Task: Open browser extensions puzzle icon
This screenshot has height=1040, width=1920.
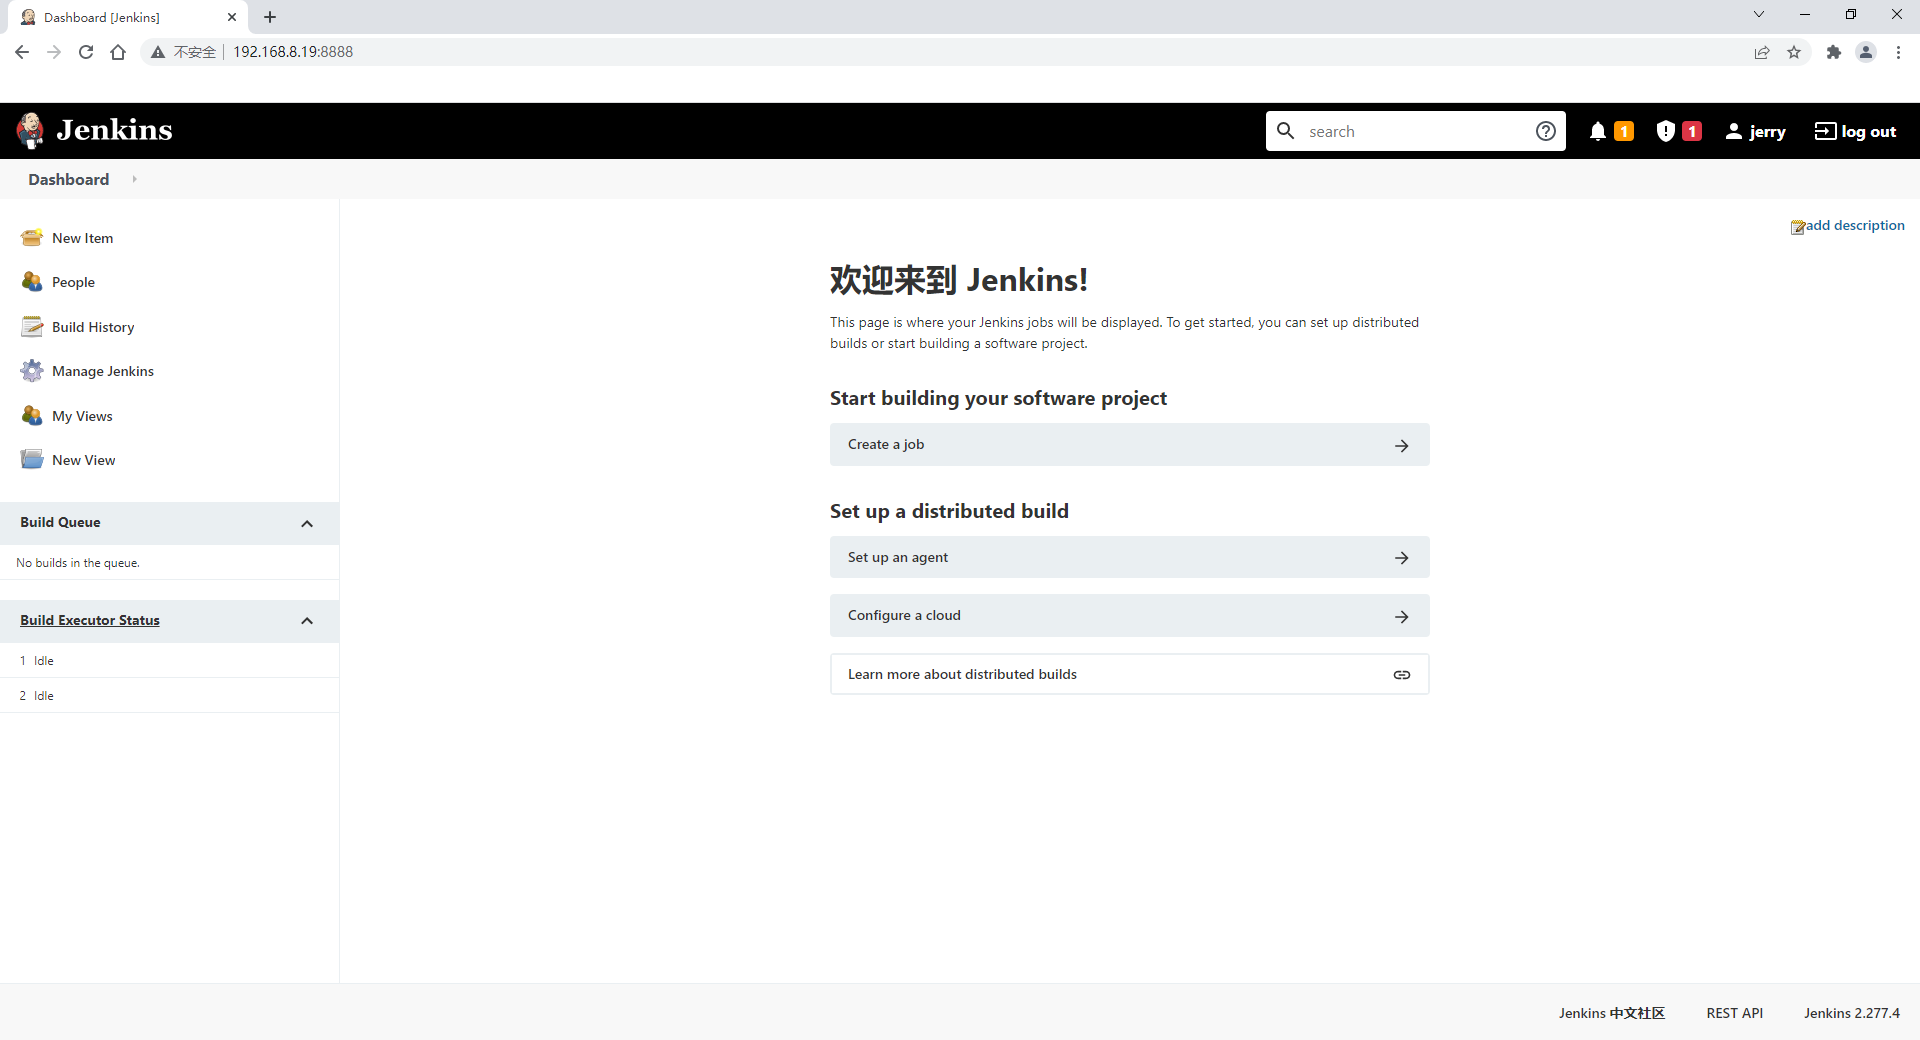Action: (x=1833, y=52)
